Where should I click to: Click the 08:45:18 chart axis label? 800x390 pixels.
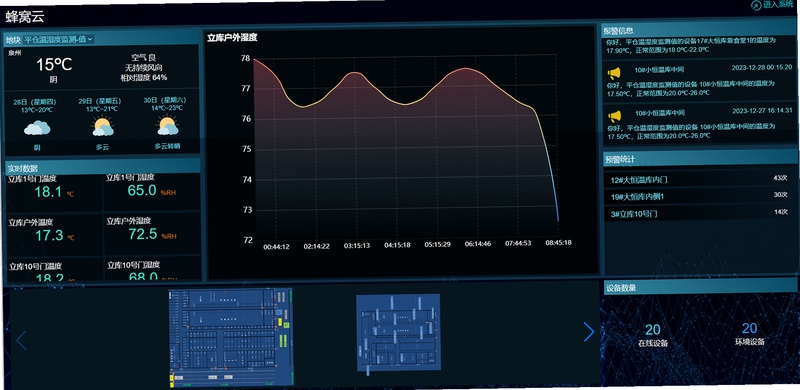click(x=558, y=242)
